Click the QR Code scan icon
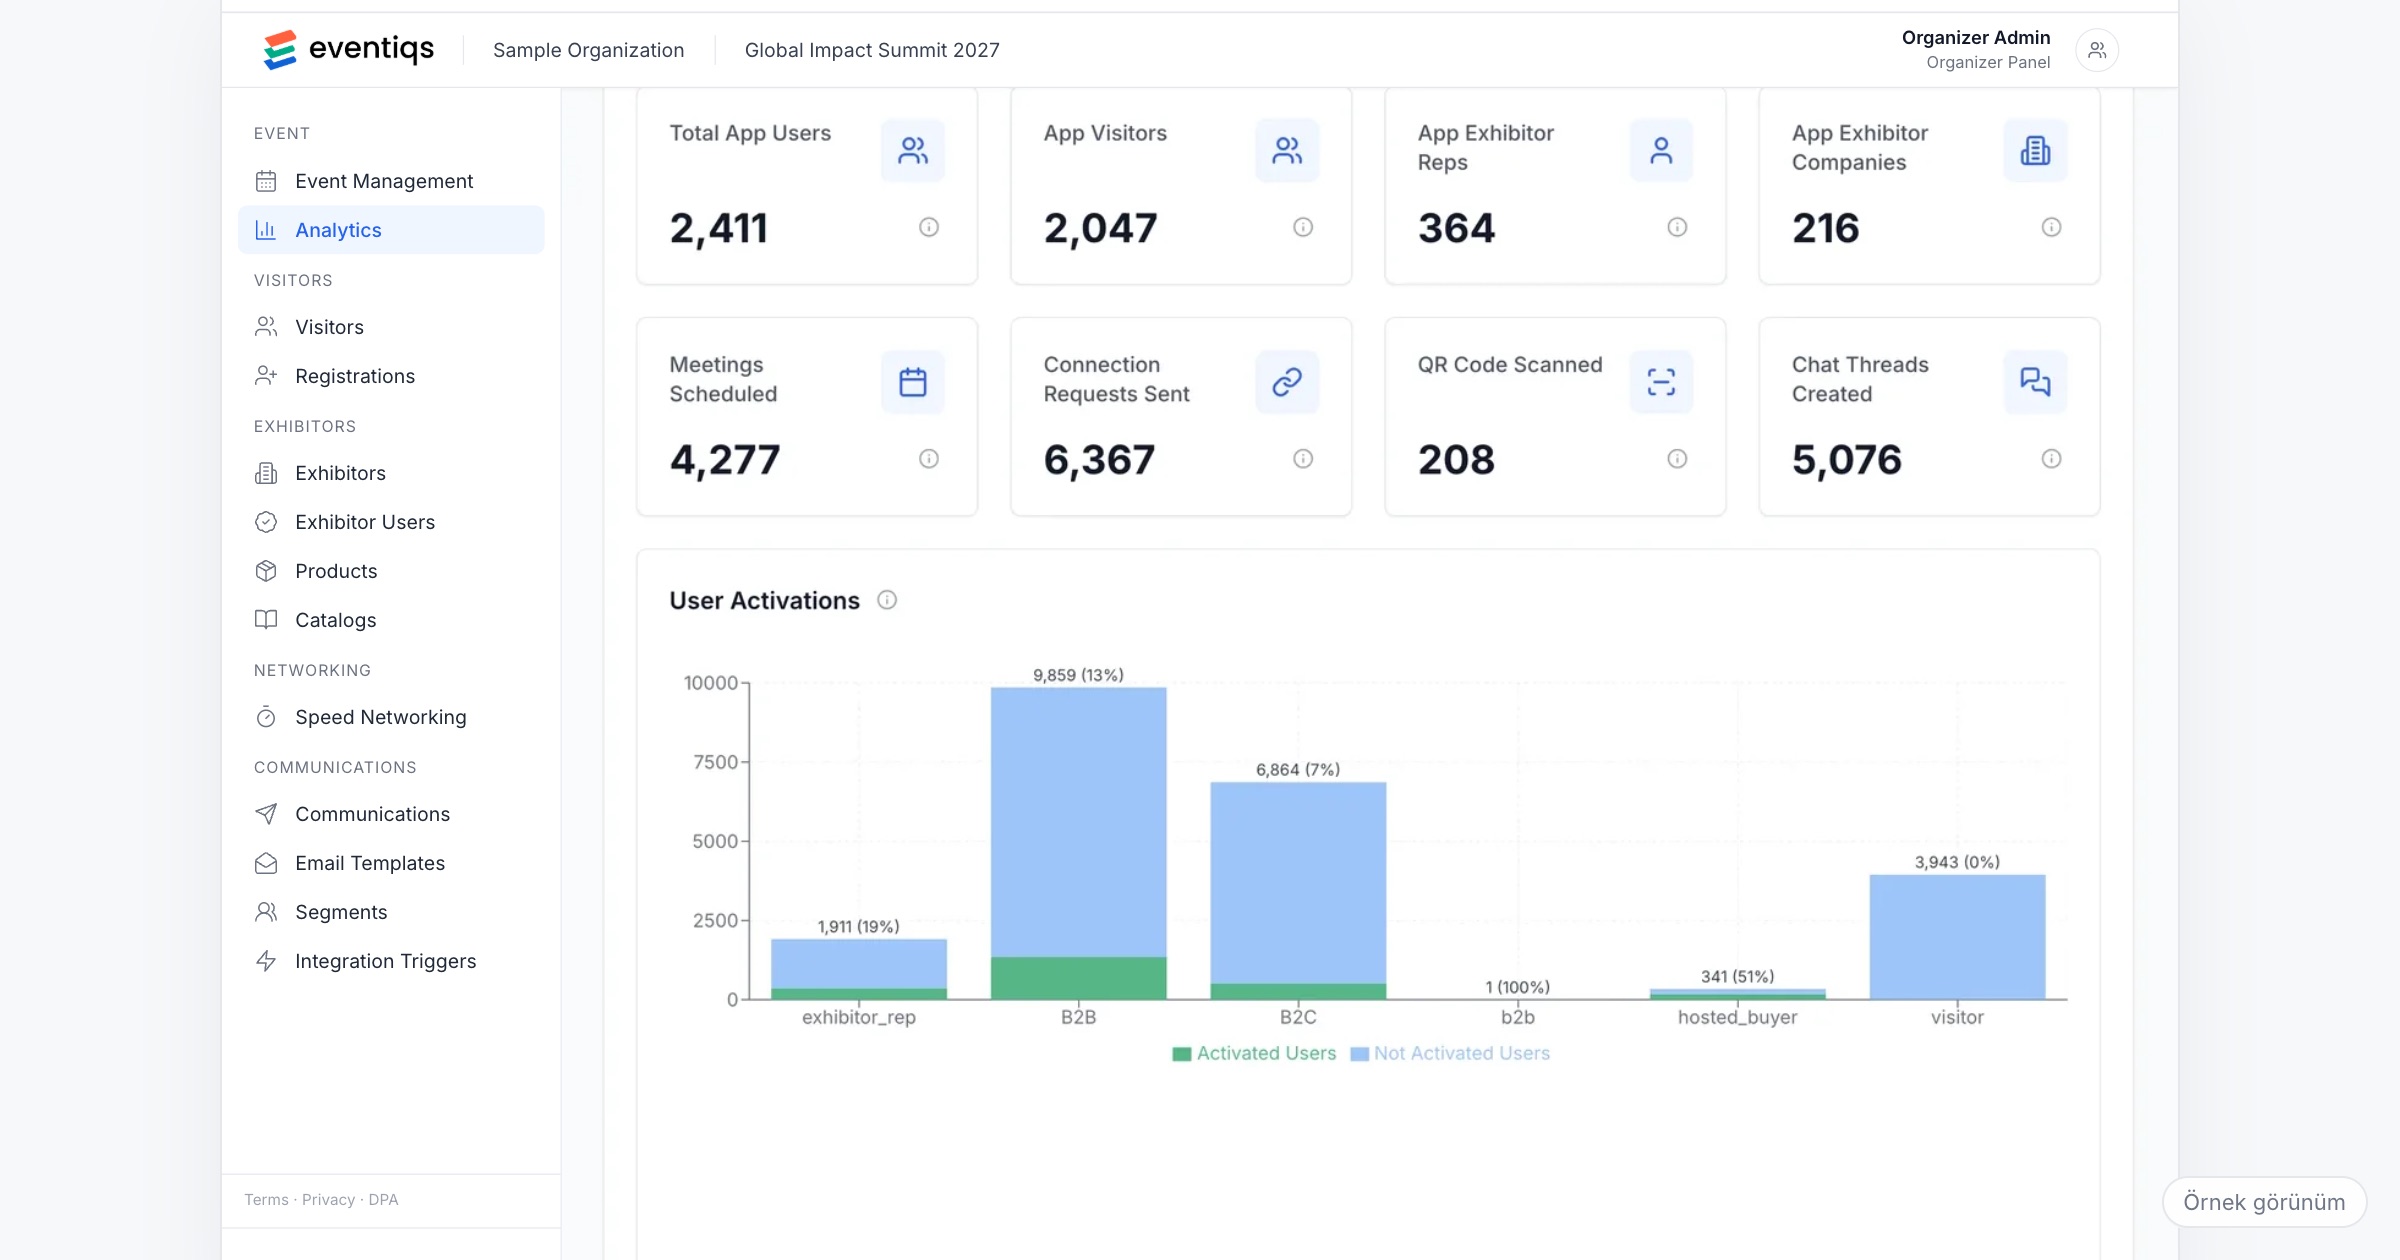The image size is (2400, 1260). [1661, 382]
